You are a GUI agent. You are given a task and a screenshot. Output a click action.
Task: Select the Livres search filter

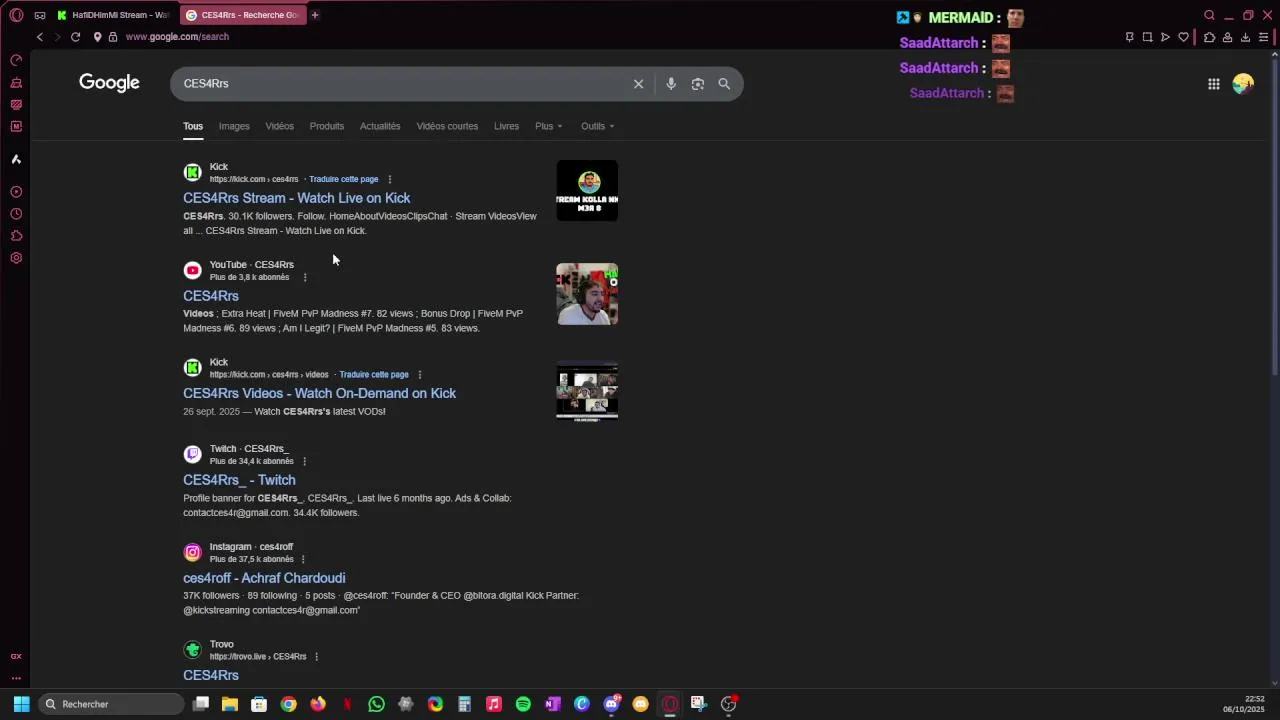tap(506, 126)
